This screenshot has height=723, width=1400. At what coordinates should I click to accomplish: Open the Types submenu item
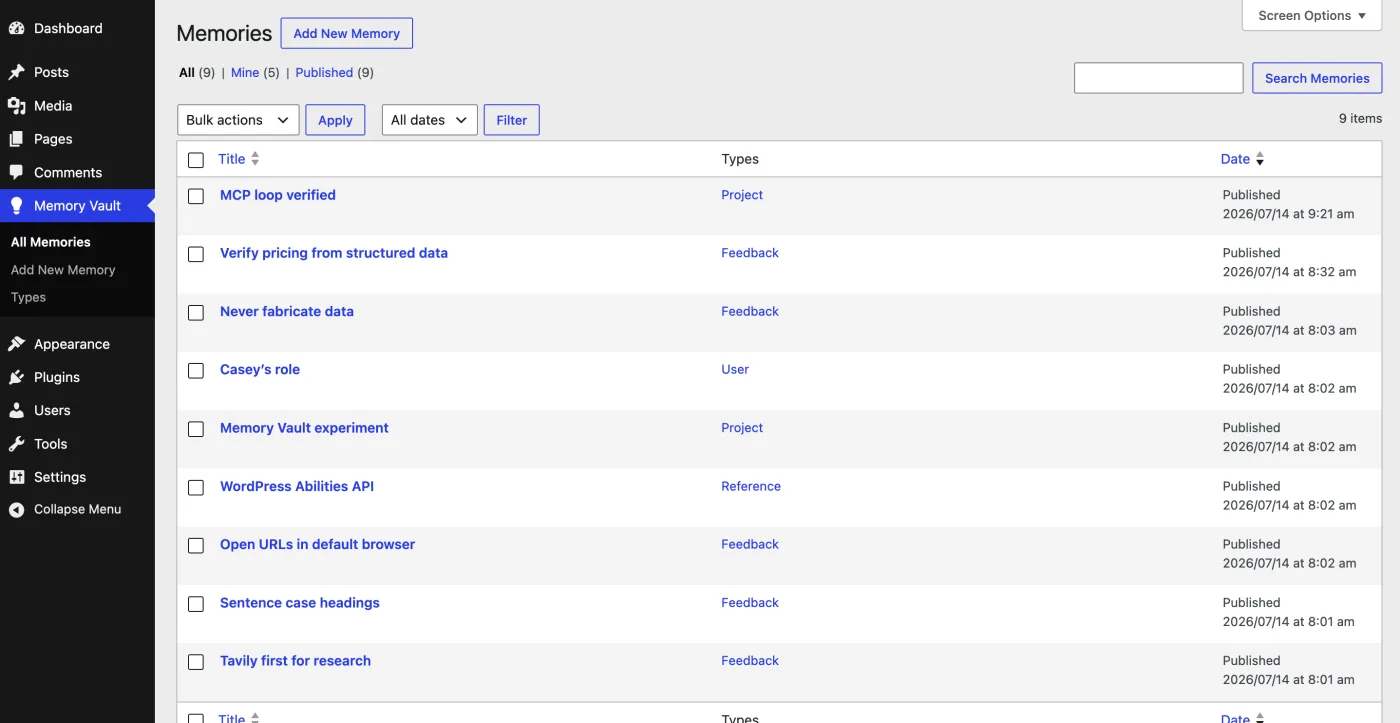point(28,297)
